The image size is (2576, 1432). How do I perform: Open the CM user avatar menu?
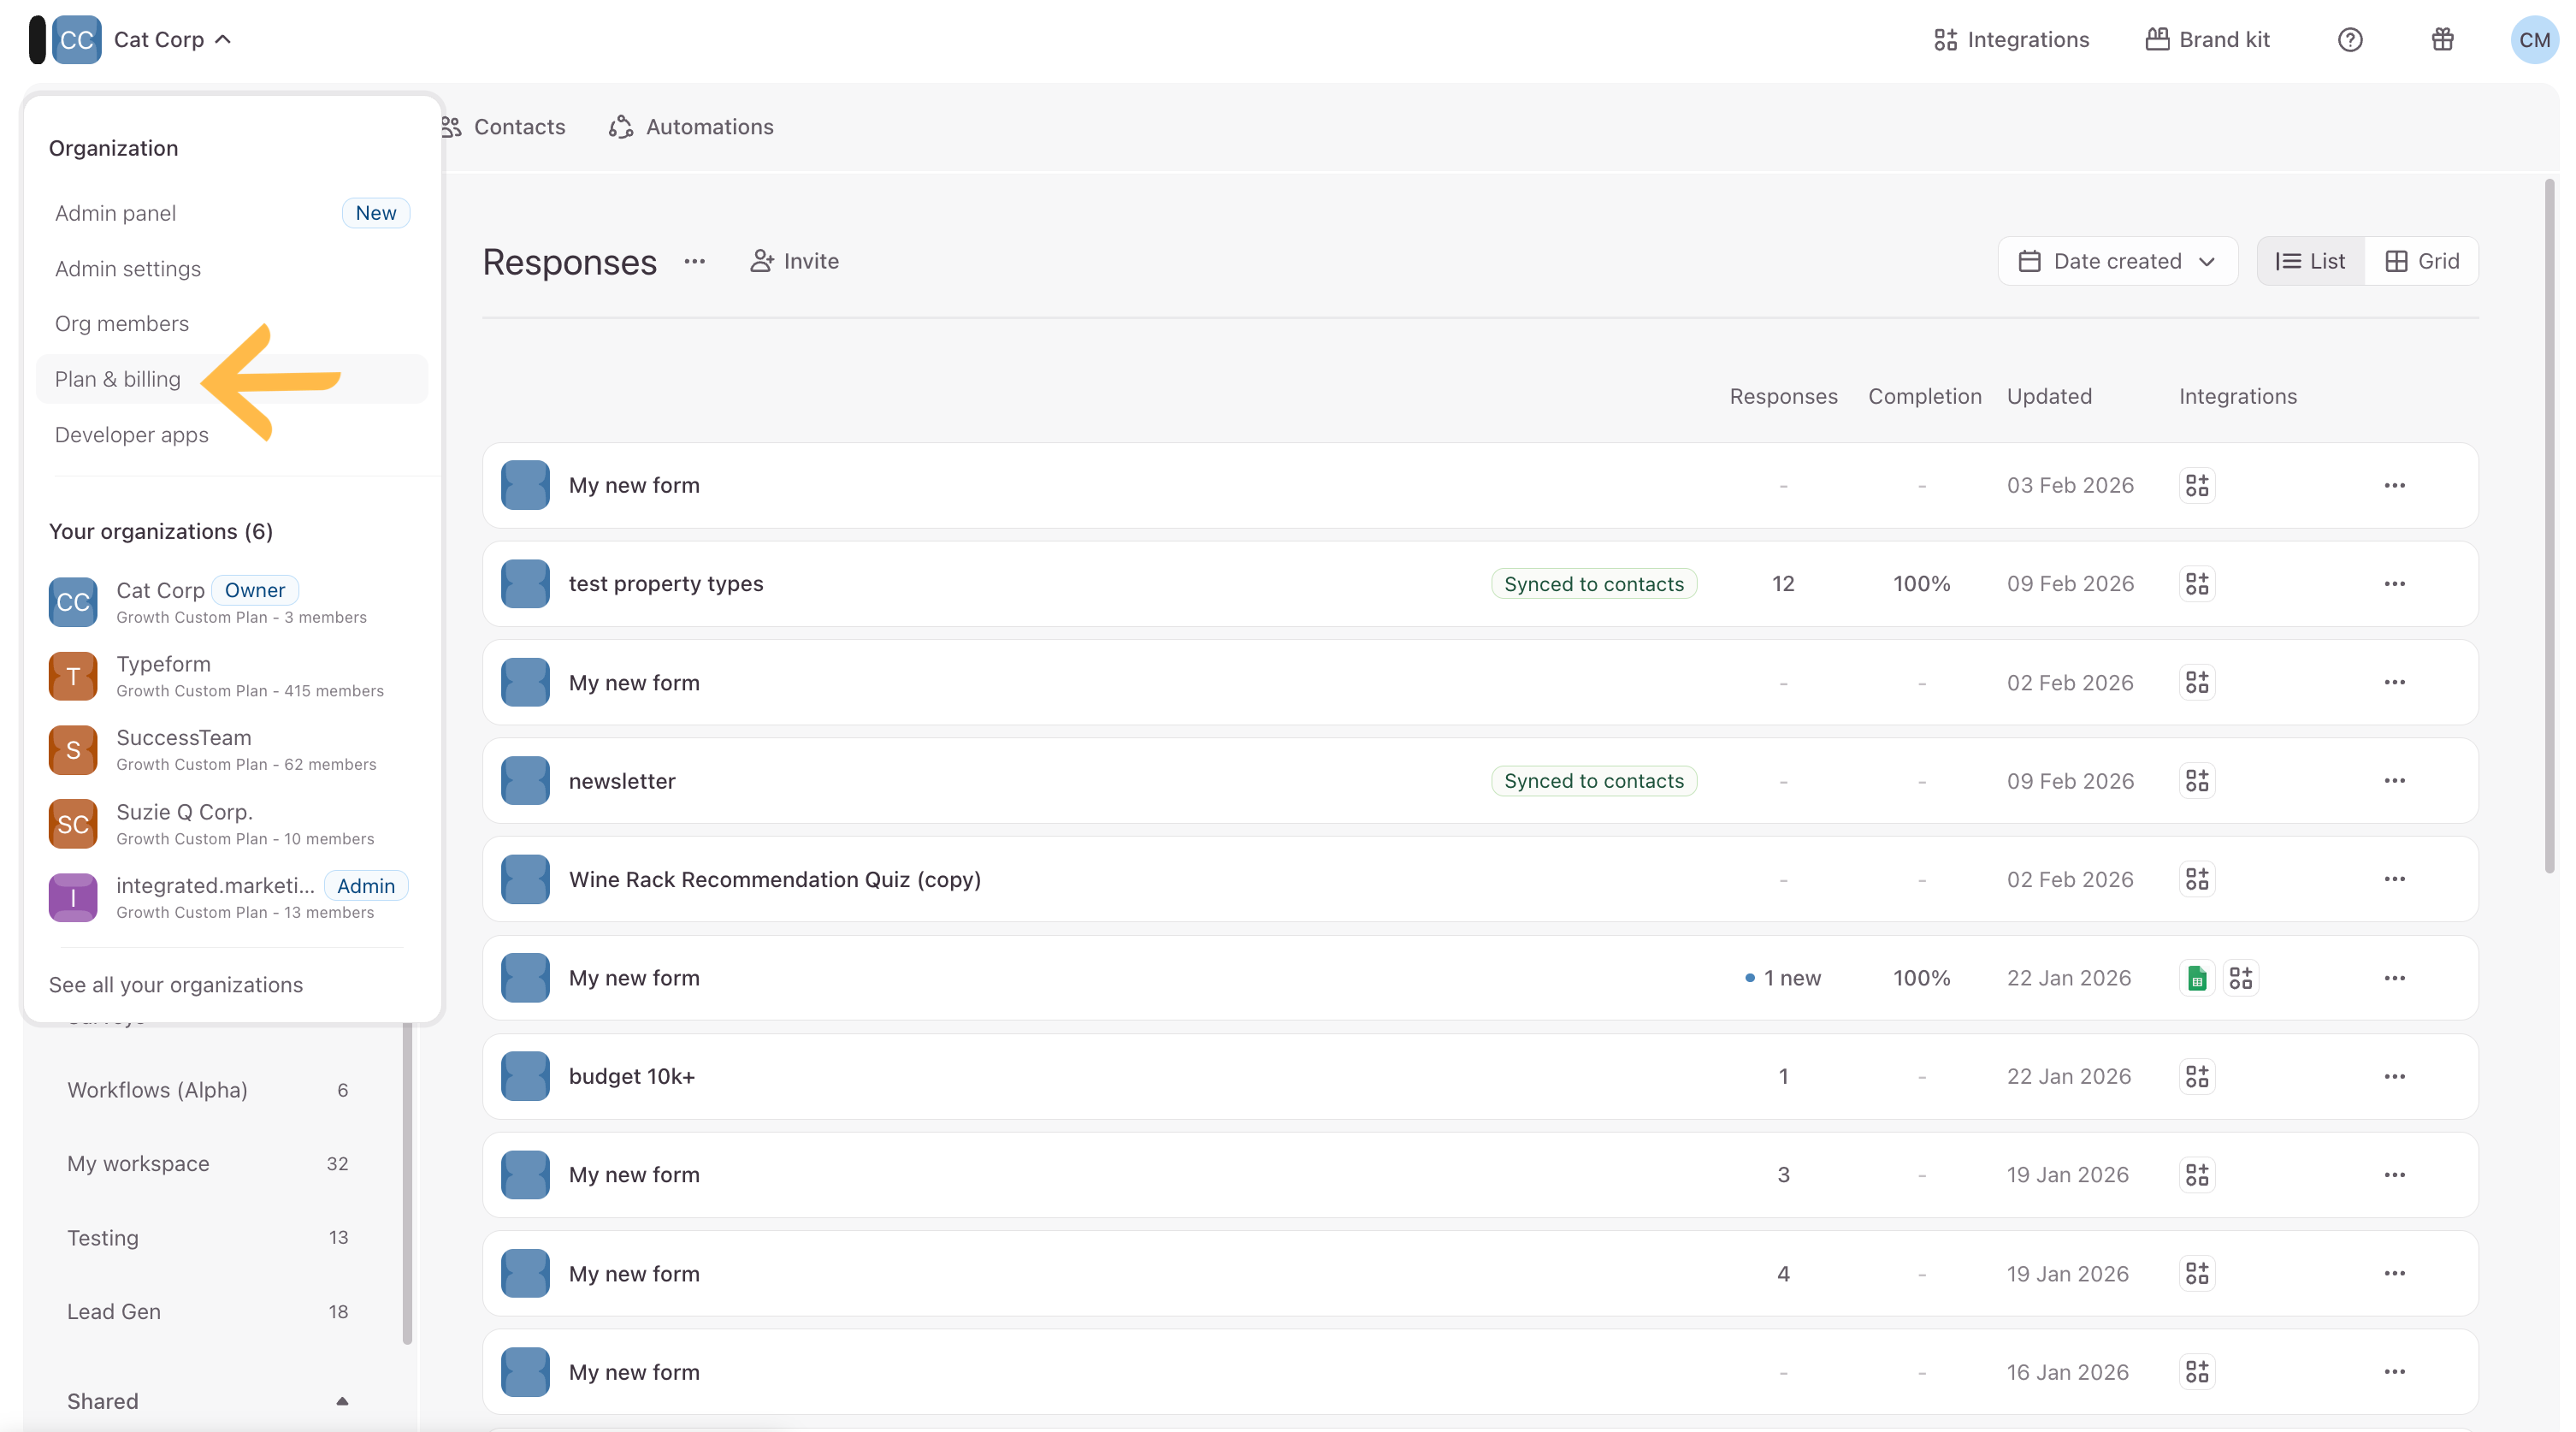point(2532,40)
